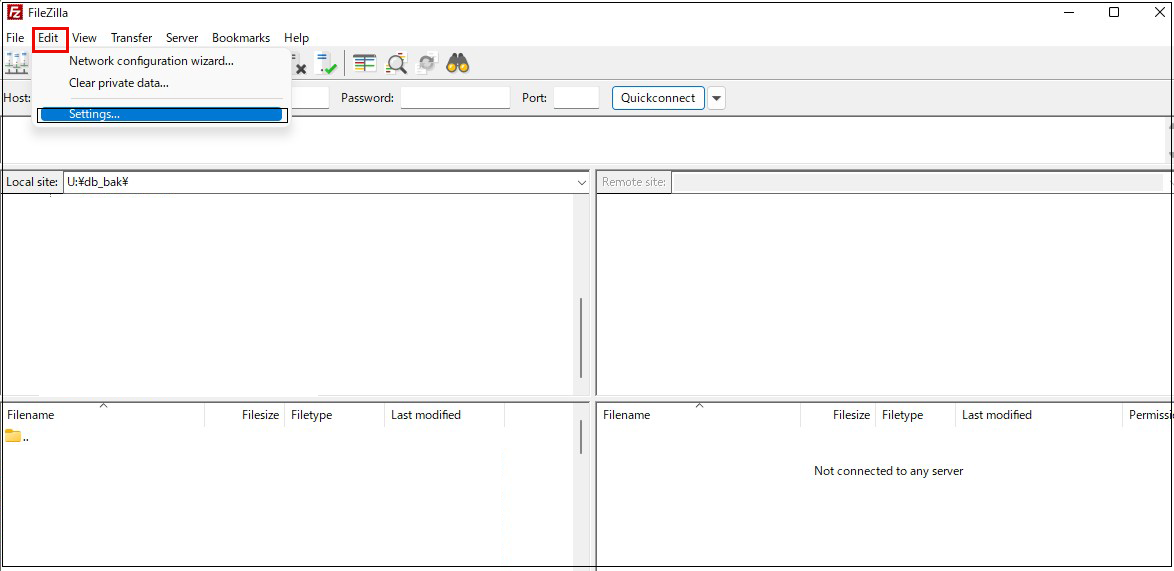Click the binoculars file search icon
Screen dimensions: 1174x571
coord(457,64)
